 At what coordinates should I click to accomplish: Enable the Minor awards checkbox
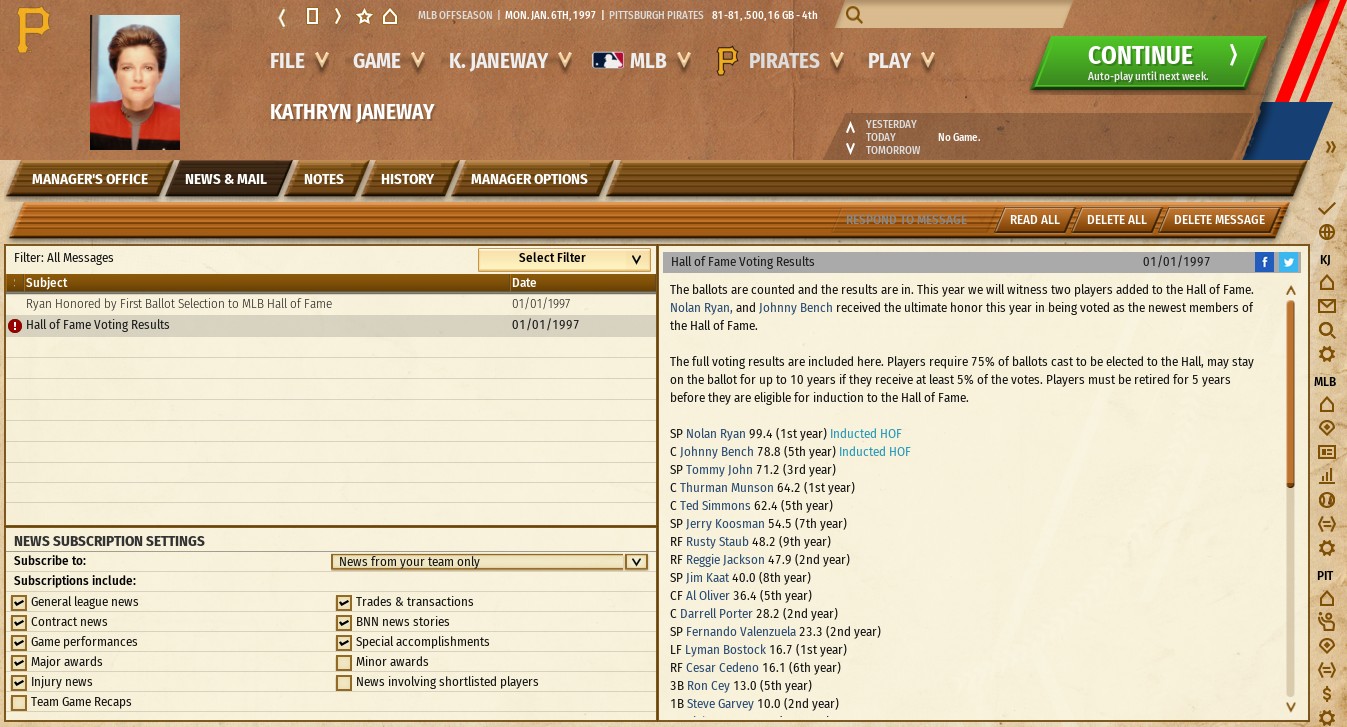[344, 662]
